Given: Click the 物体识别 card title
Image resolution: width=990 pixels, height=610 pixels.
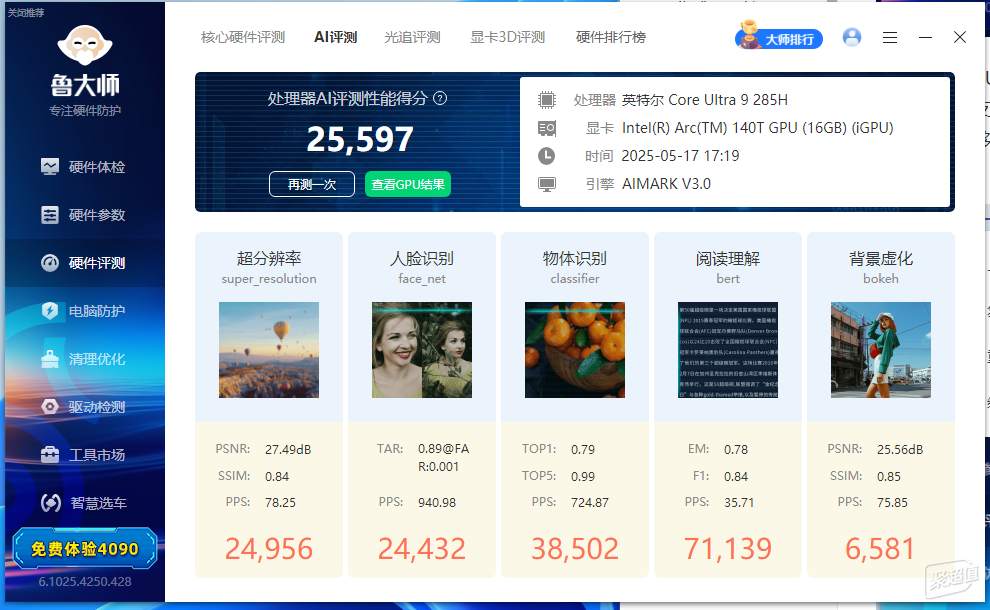Looking at the screenshot, I should coord(575,258).
